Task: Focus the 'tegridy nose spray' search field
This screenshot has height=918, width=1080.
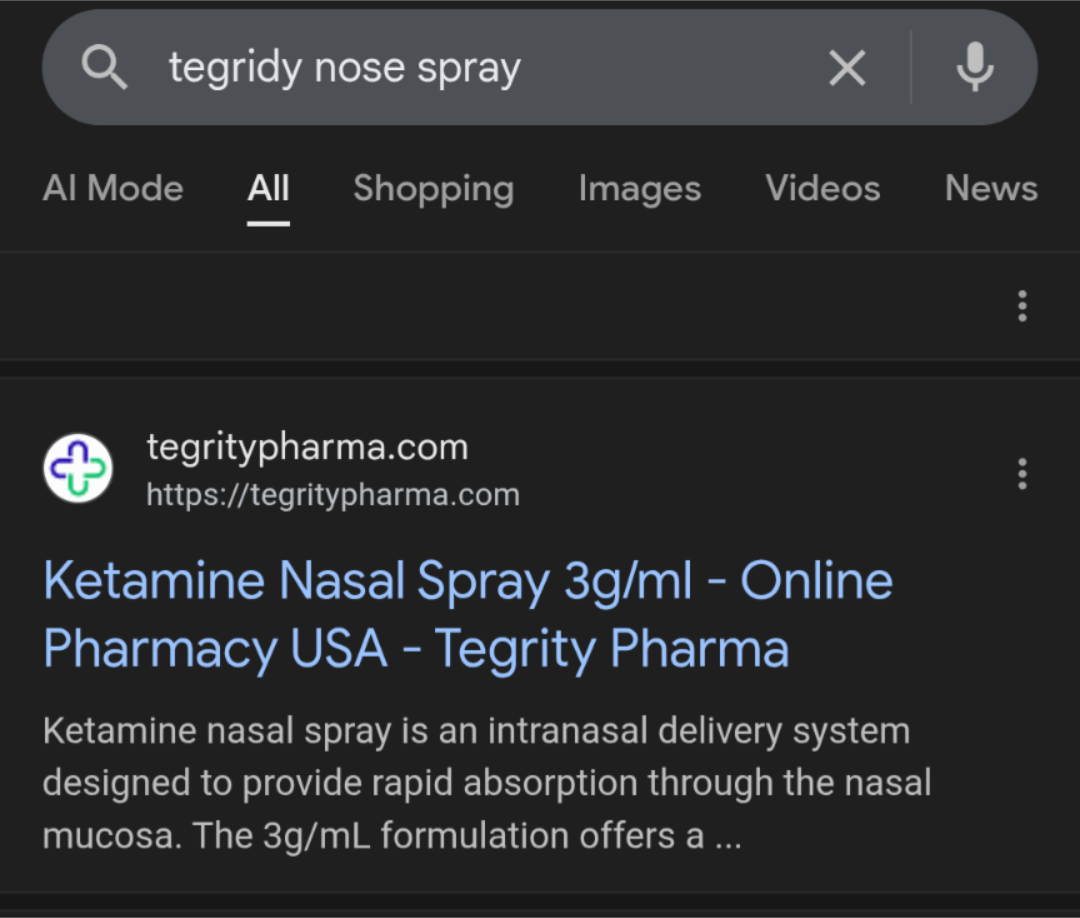Action: (450, 68)
